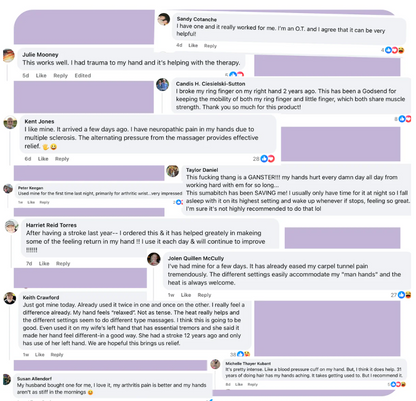The height and width of the screenshot is (401, 416).
Task: Open Sandy Cotanche's profile picture
Action: (x=164, y=19)
